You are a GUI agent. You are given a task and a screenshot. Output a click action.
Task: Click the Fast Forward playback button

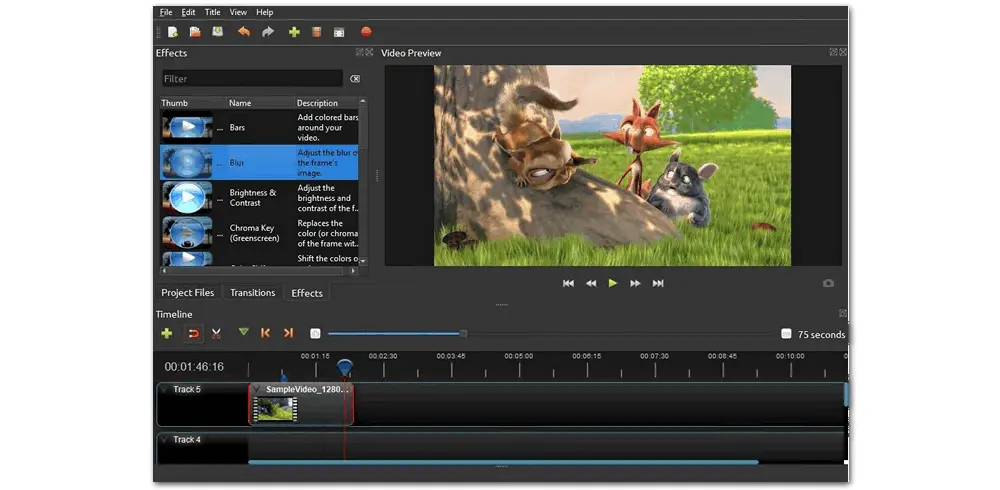pyautogui.click(x=635, y=283)
